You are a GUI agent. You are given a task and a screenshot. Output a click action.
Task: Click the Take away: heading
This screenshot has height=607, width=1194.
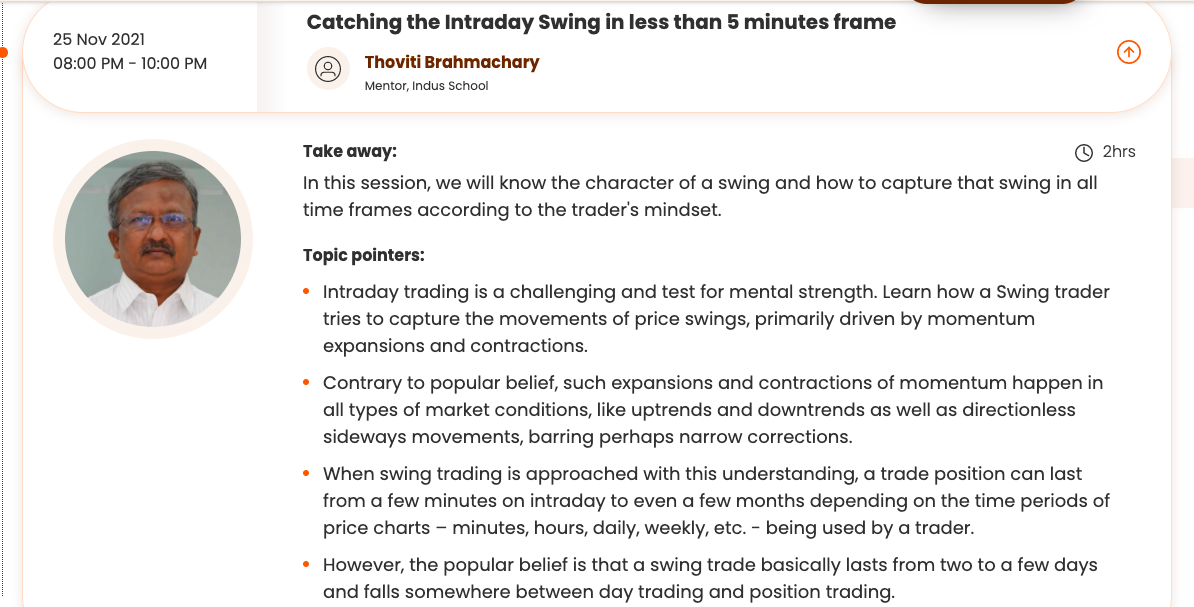click(x=349, y=151)
